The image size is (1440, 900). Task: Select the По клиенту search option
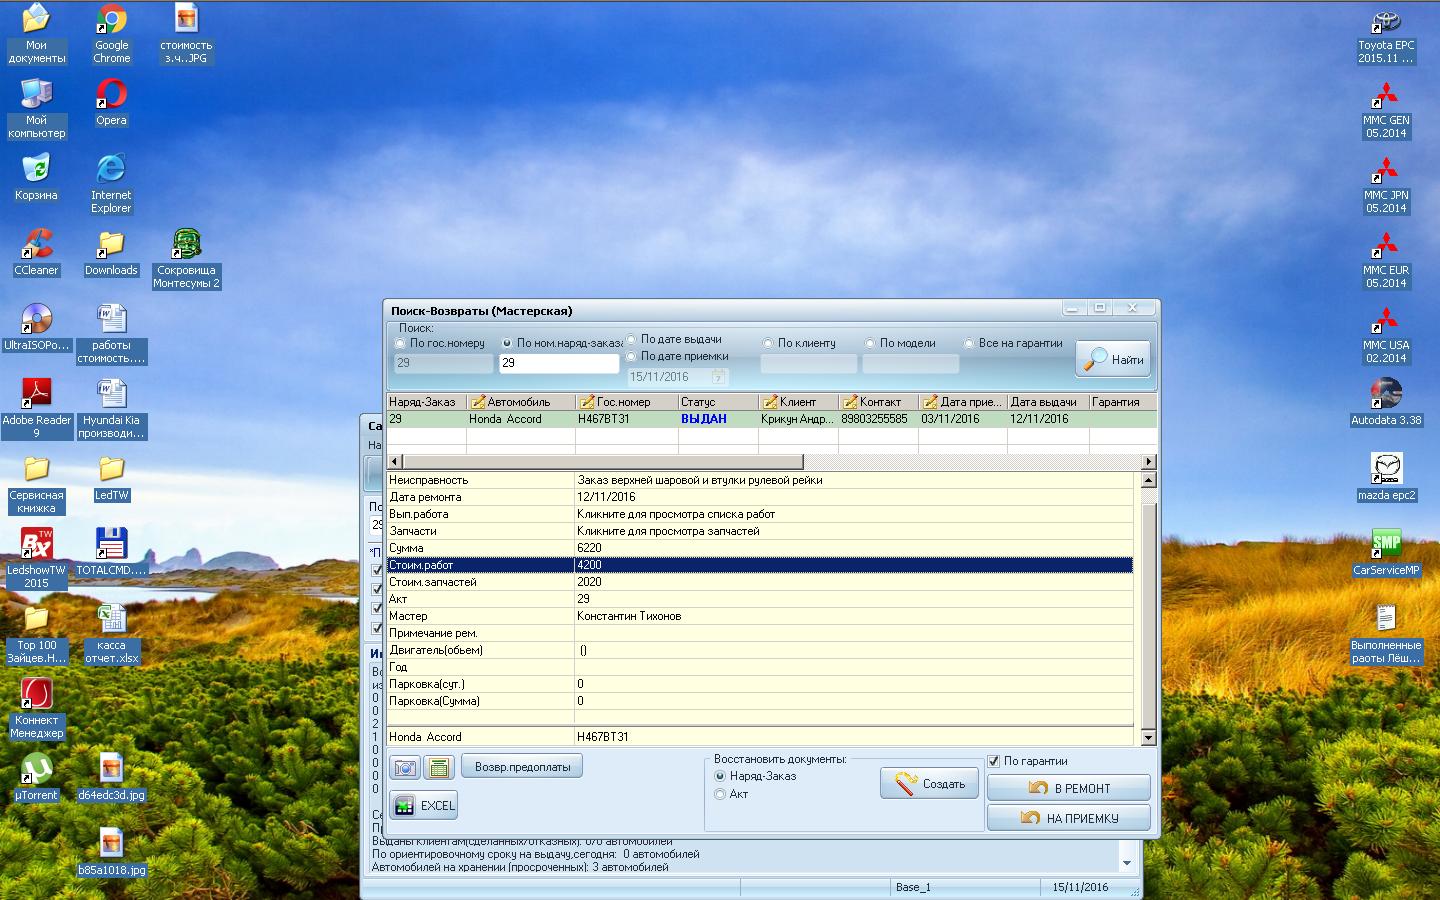pyautogui.click(x=768, y=343)
